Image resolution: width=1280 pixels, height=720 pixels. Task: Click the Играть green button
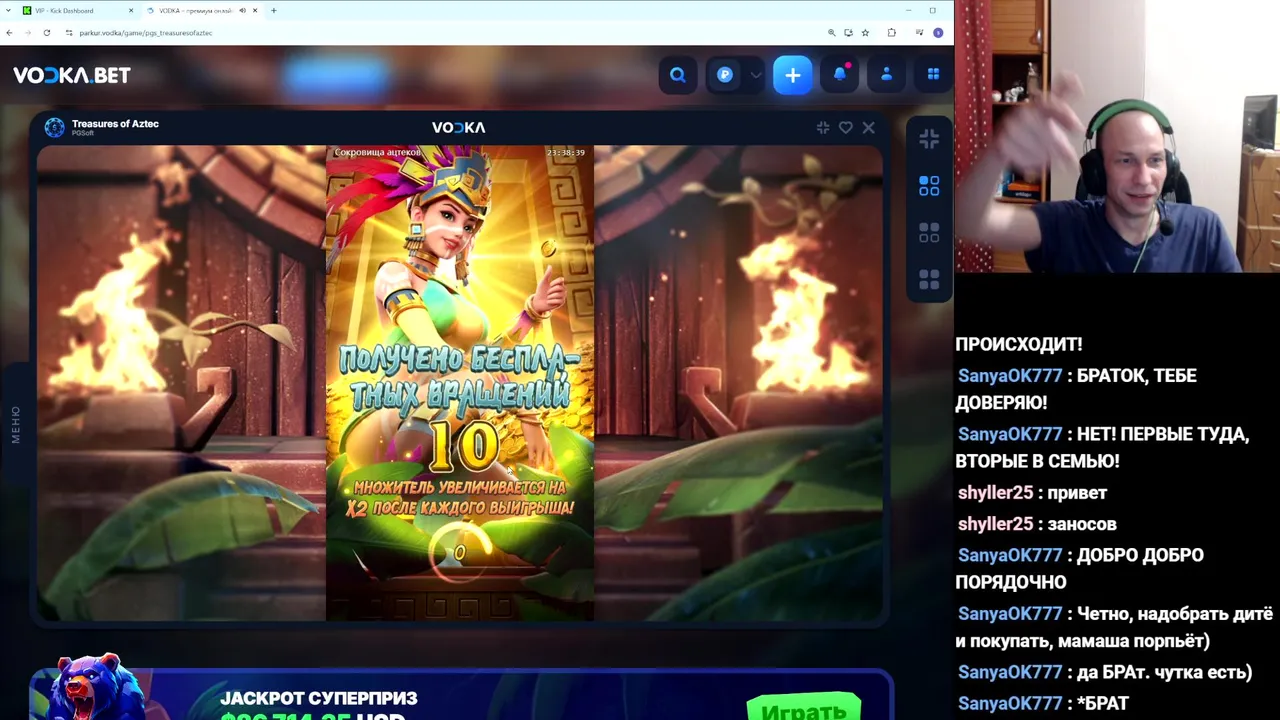(x=803, y=708)
